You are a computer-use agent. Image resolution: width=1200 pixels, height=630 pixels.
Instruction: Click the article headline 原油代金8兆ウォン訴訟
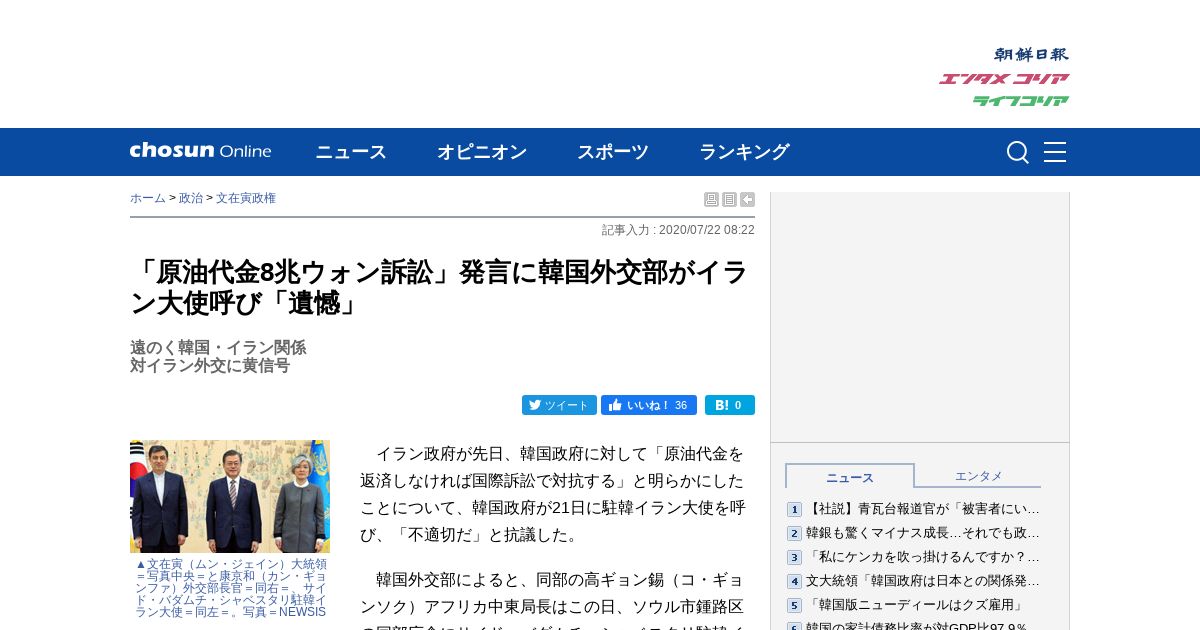tap(439, 287)
